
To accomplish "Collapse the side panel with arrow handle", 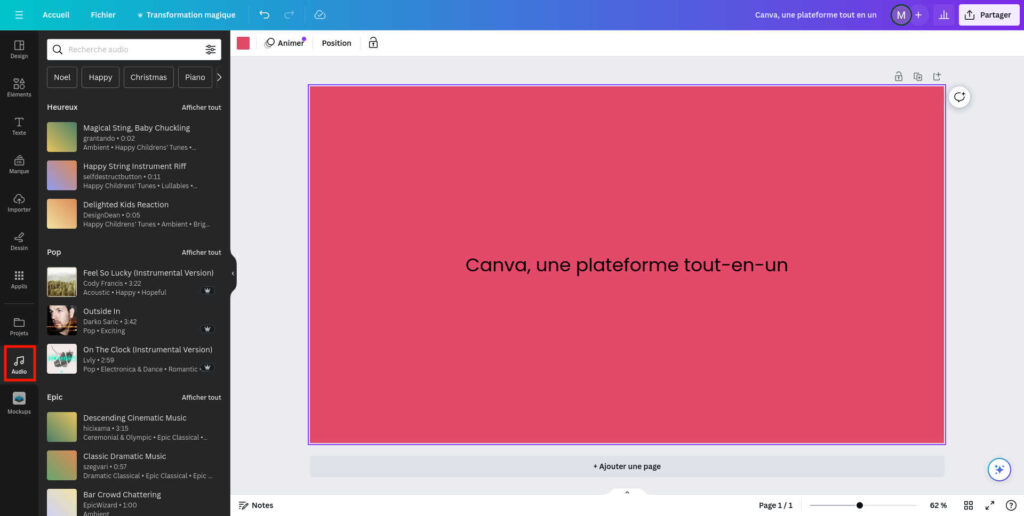I will click(x=232, y=273).
